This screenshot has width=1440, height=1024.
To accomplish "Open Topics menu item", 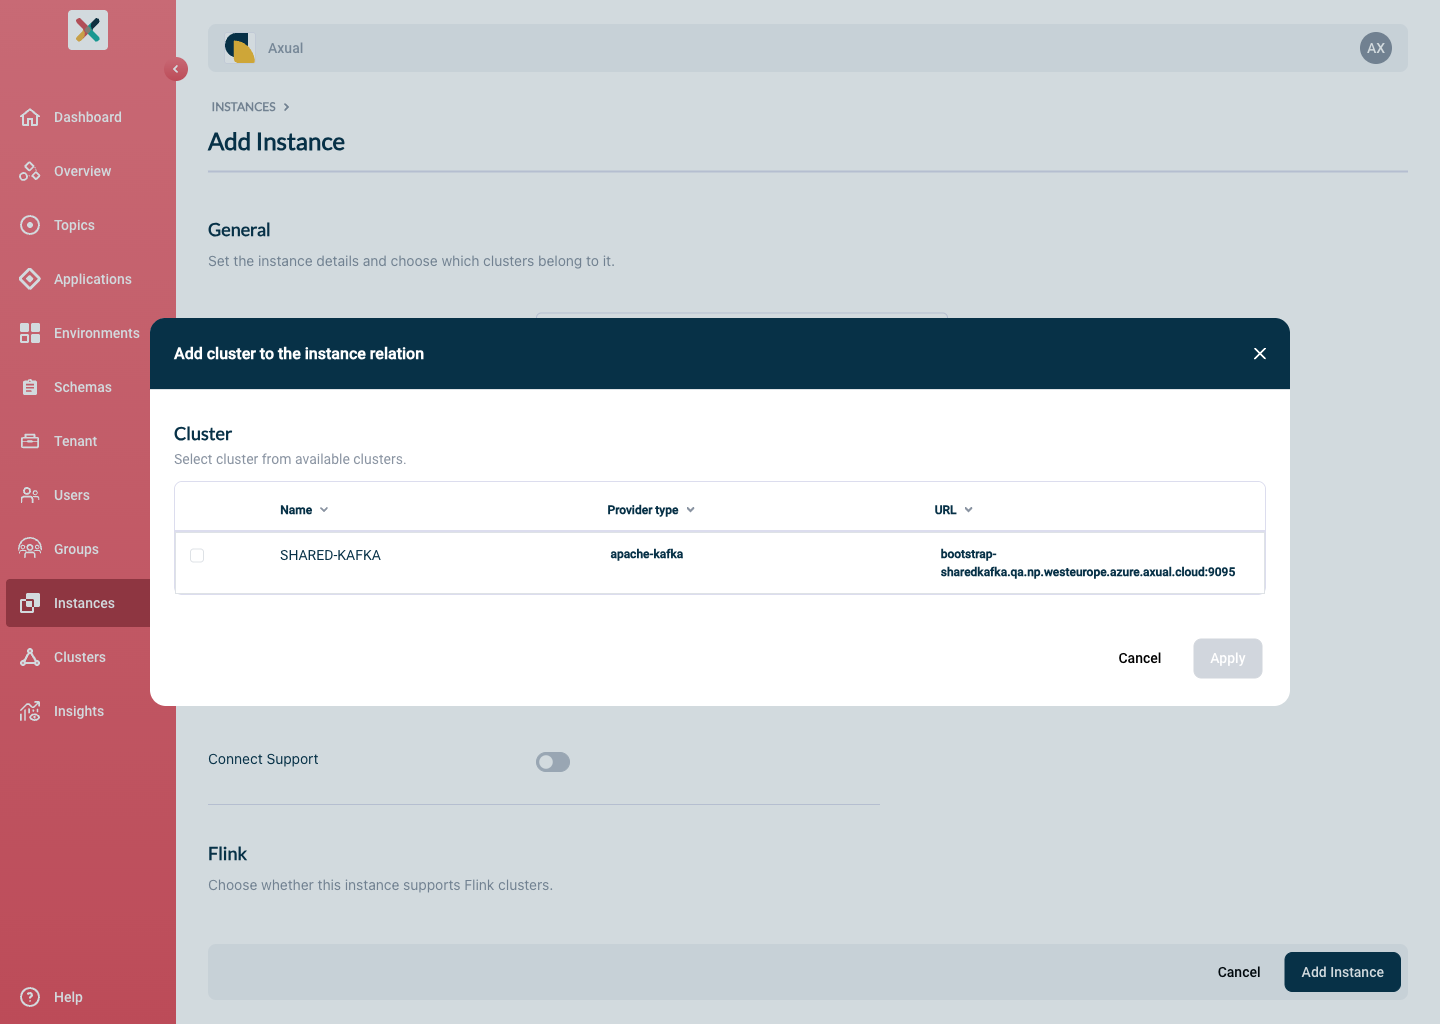I will click(x=74, y=225).
